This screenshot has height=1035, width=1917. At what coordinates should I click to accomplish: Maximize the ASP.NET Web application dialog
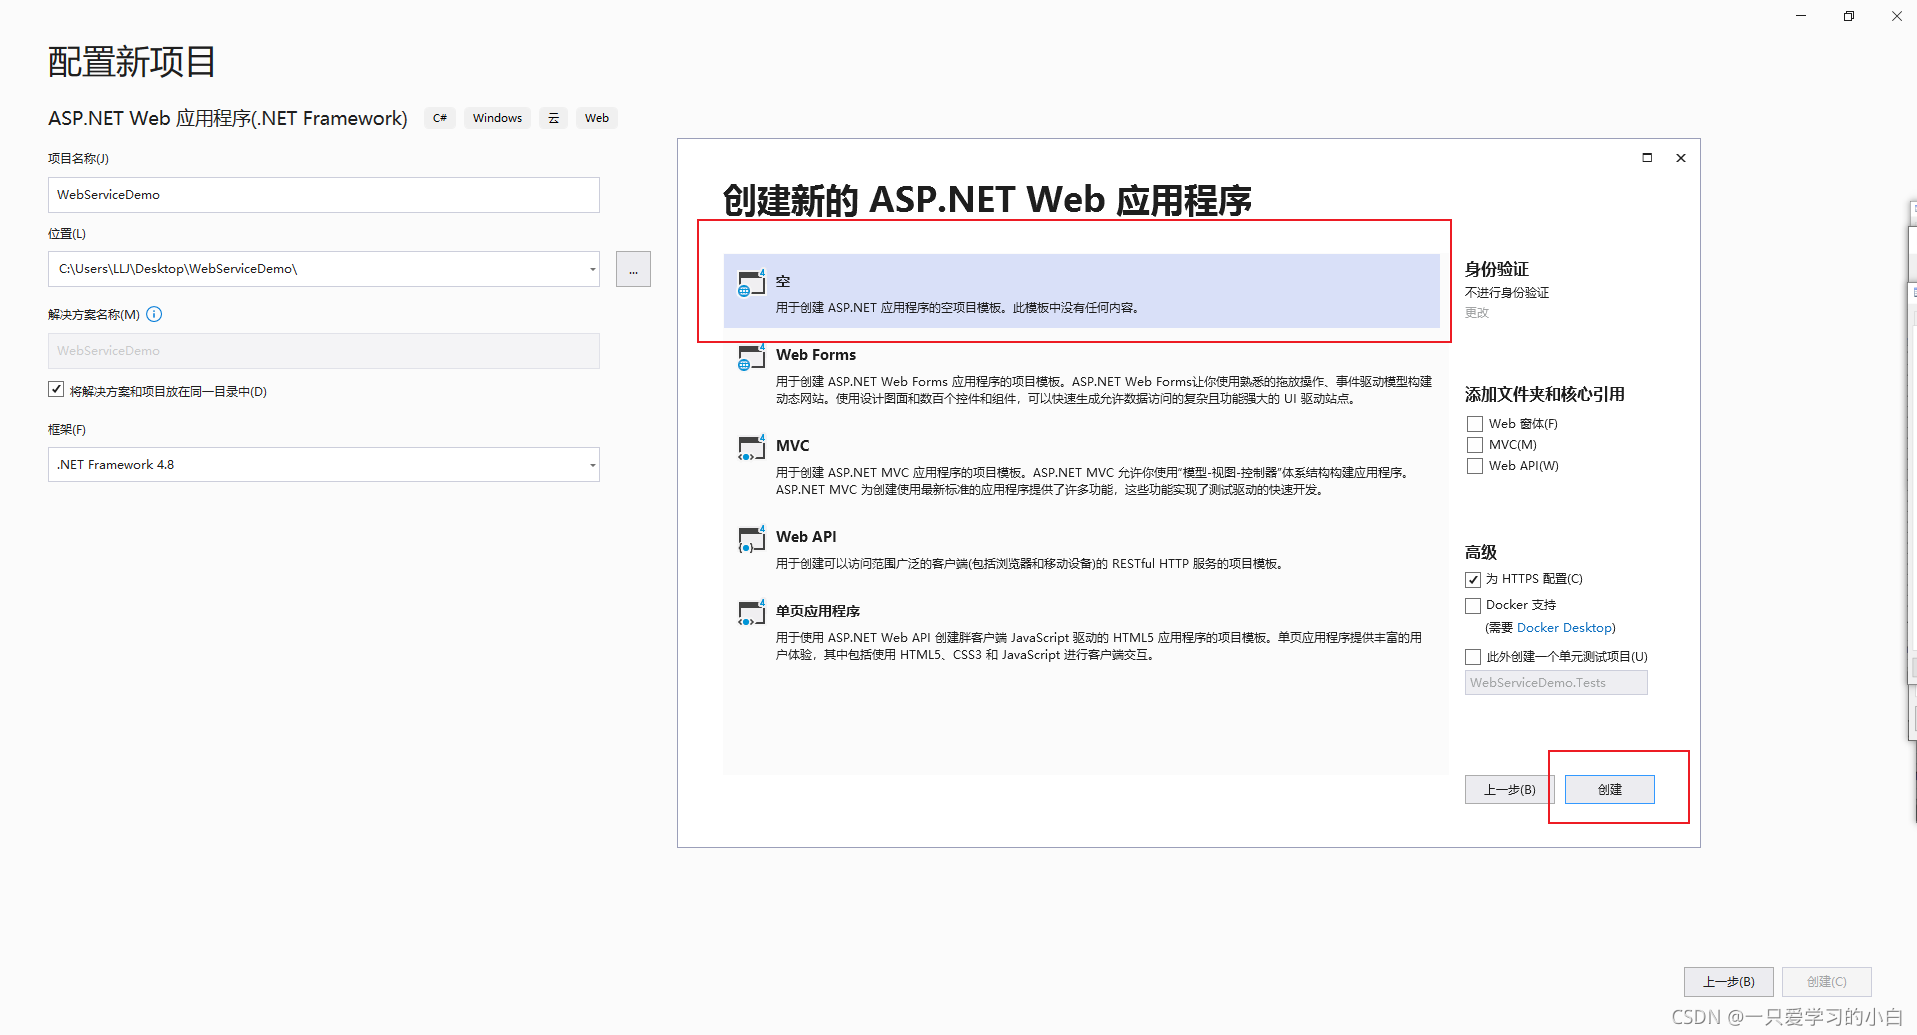tap(1647, 158)
